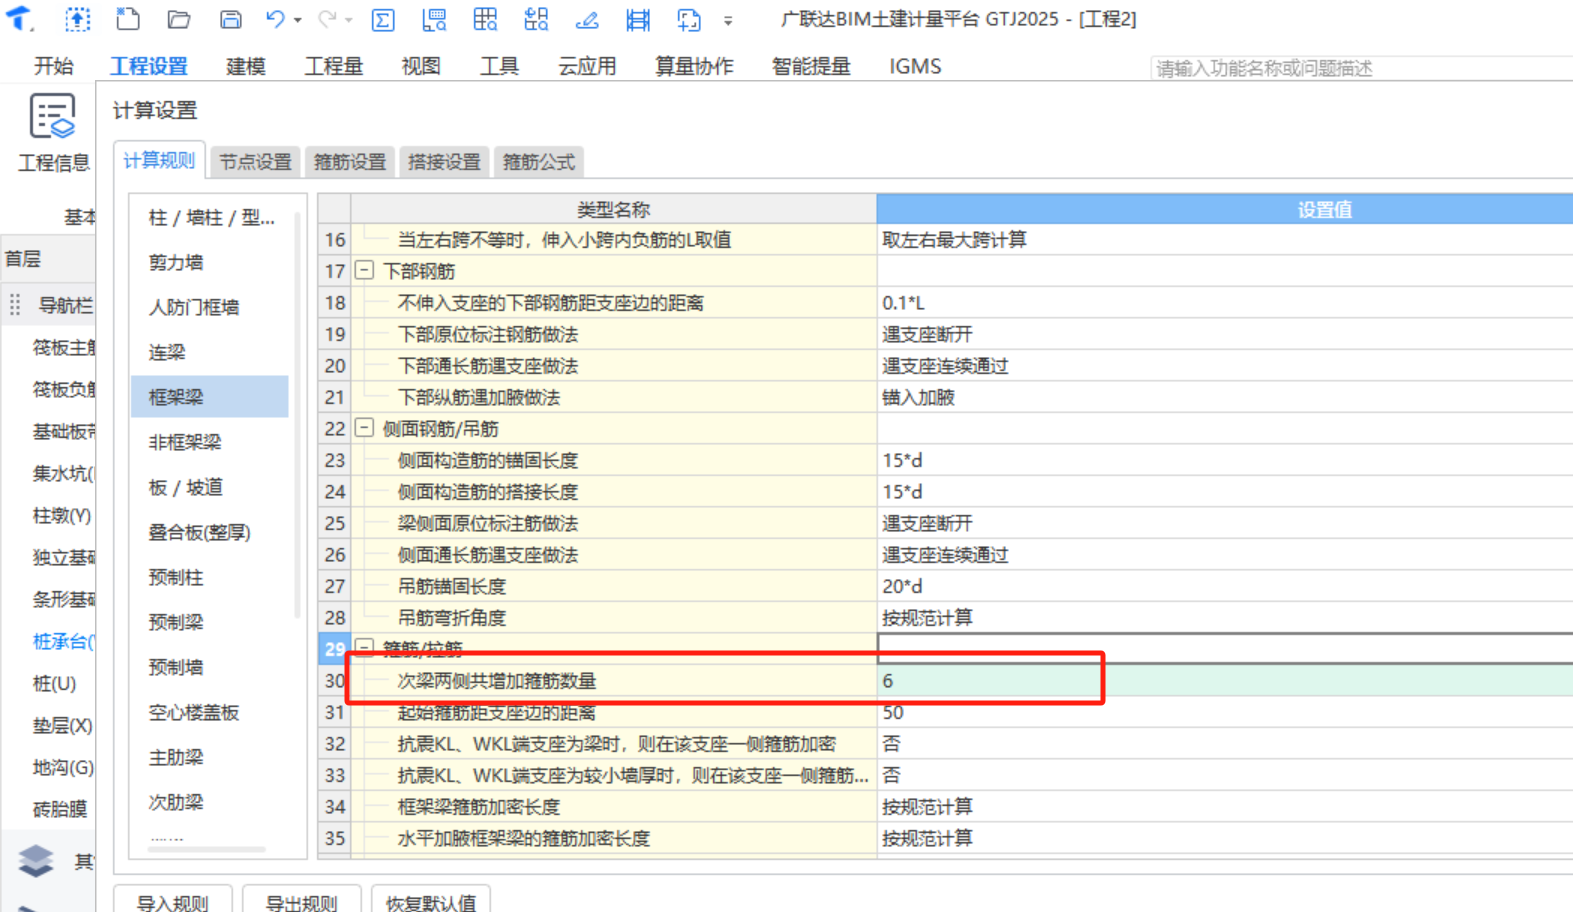1573x912 pixels.
Task: Click the screen capture region icon
Action: point(689,19)
